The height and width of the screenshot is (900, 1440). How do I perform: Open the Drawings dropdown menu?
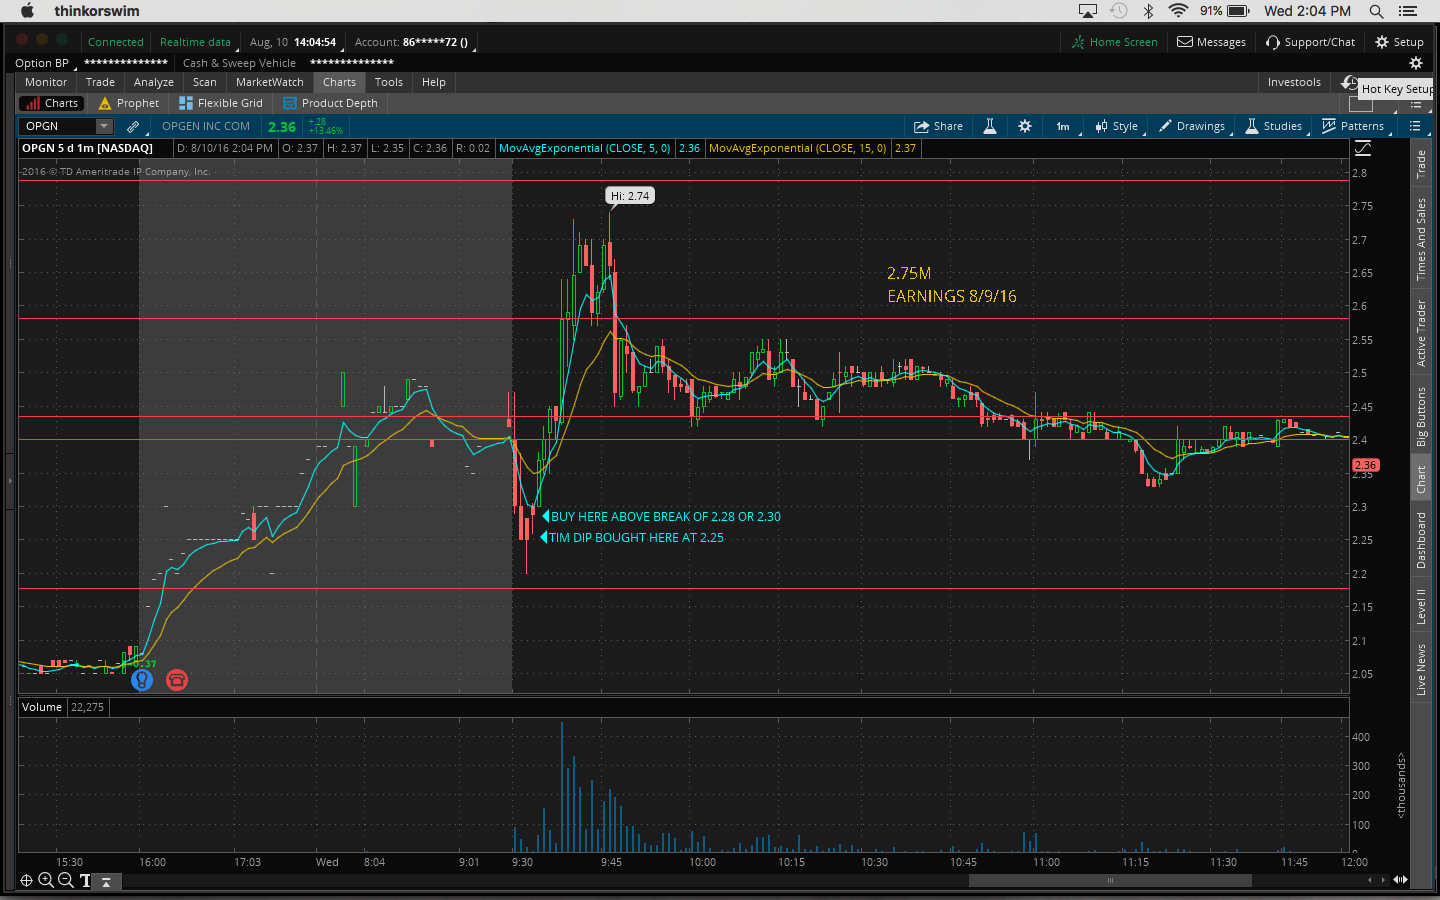pyautogui.click(x=1192, y=126)
